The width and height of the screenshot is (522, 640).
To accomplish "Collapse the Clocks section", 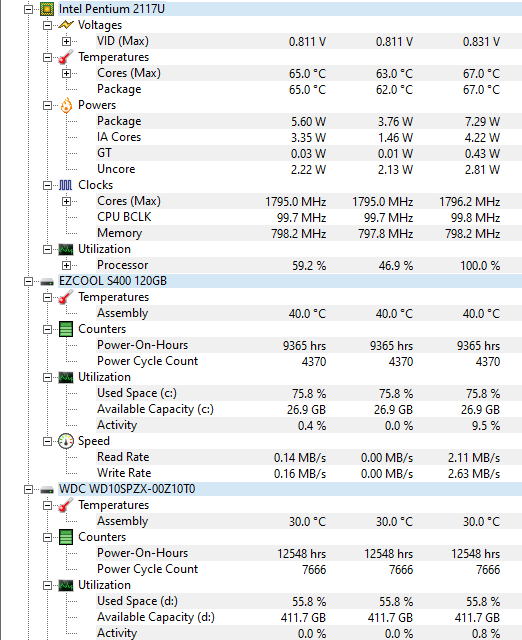I will pyautogui.click(x=47, y=185).
